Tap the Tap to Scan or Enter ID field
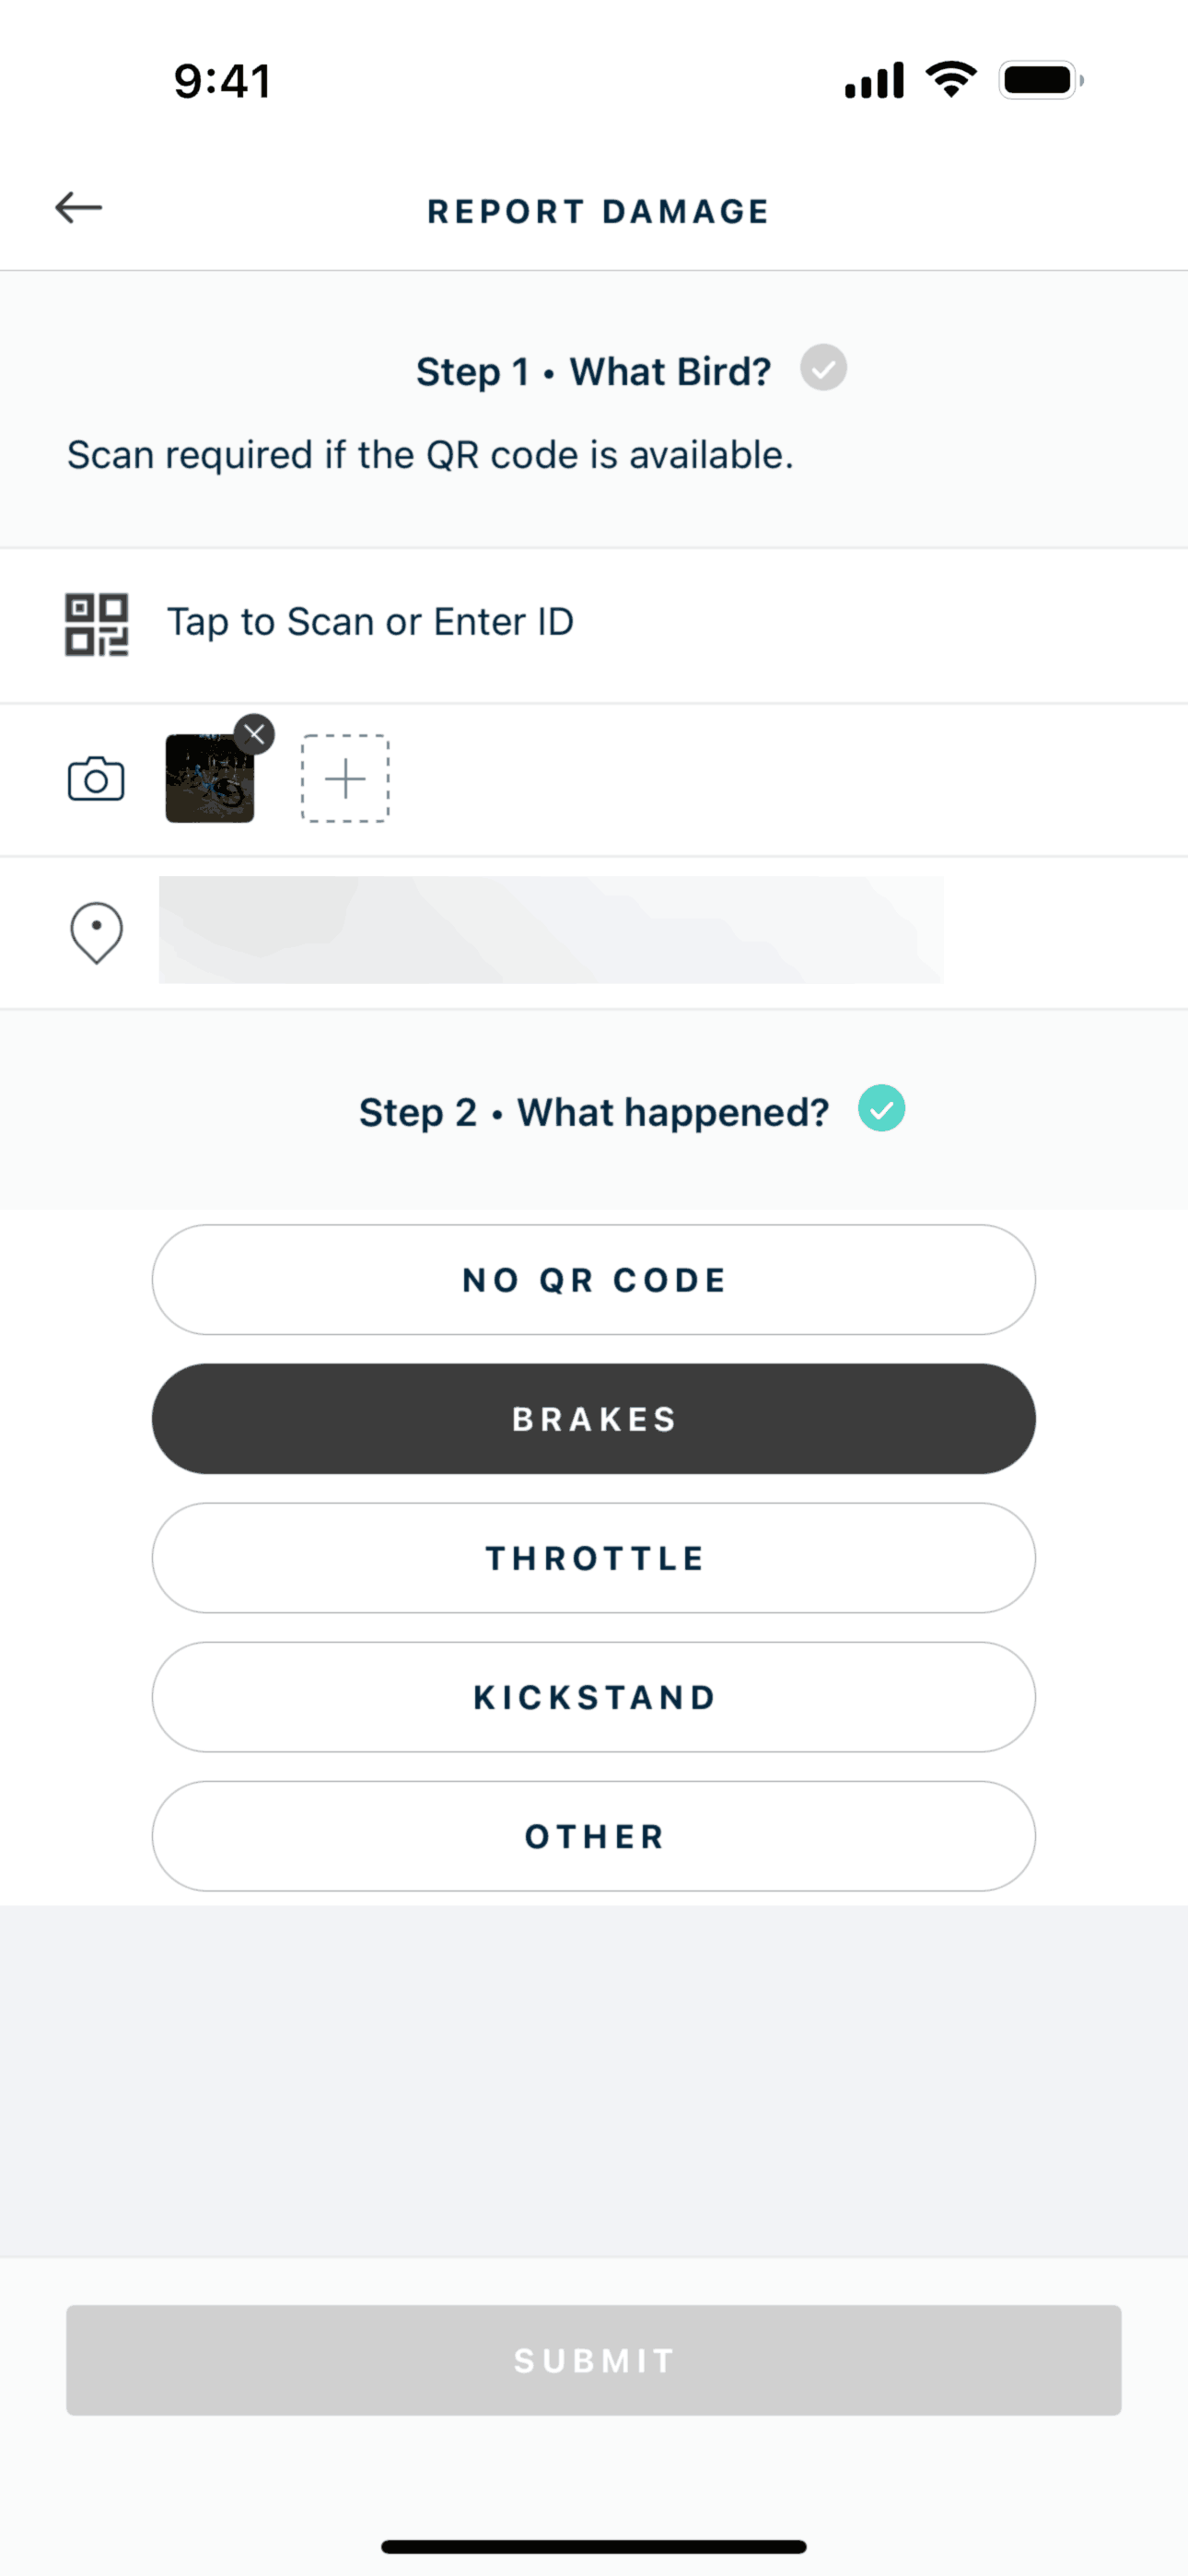1188x2576 pixels. (x=370, y=622)
